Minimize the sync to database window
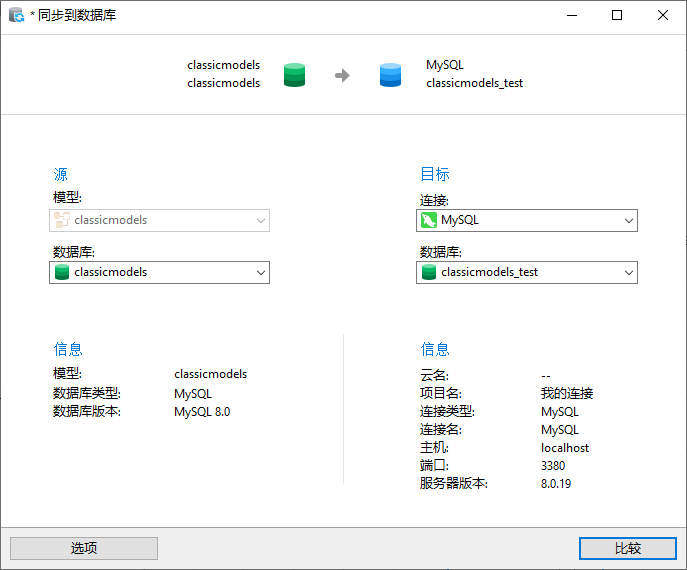This screenshot has height=570, width=687. [x=572, y=15]
